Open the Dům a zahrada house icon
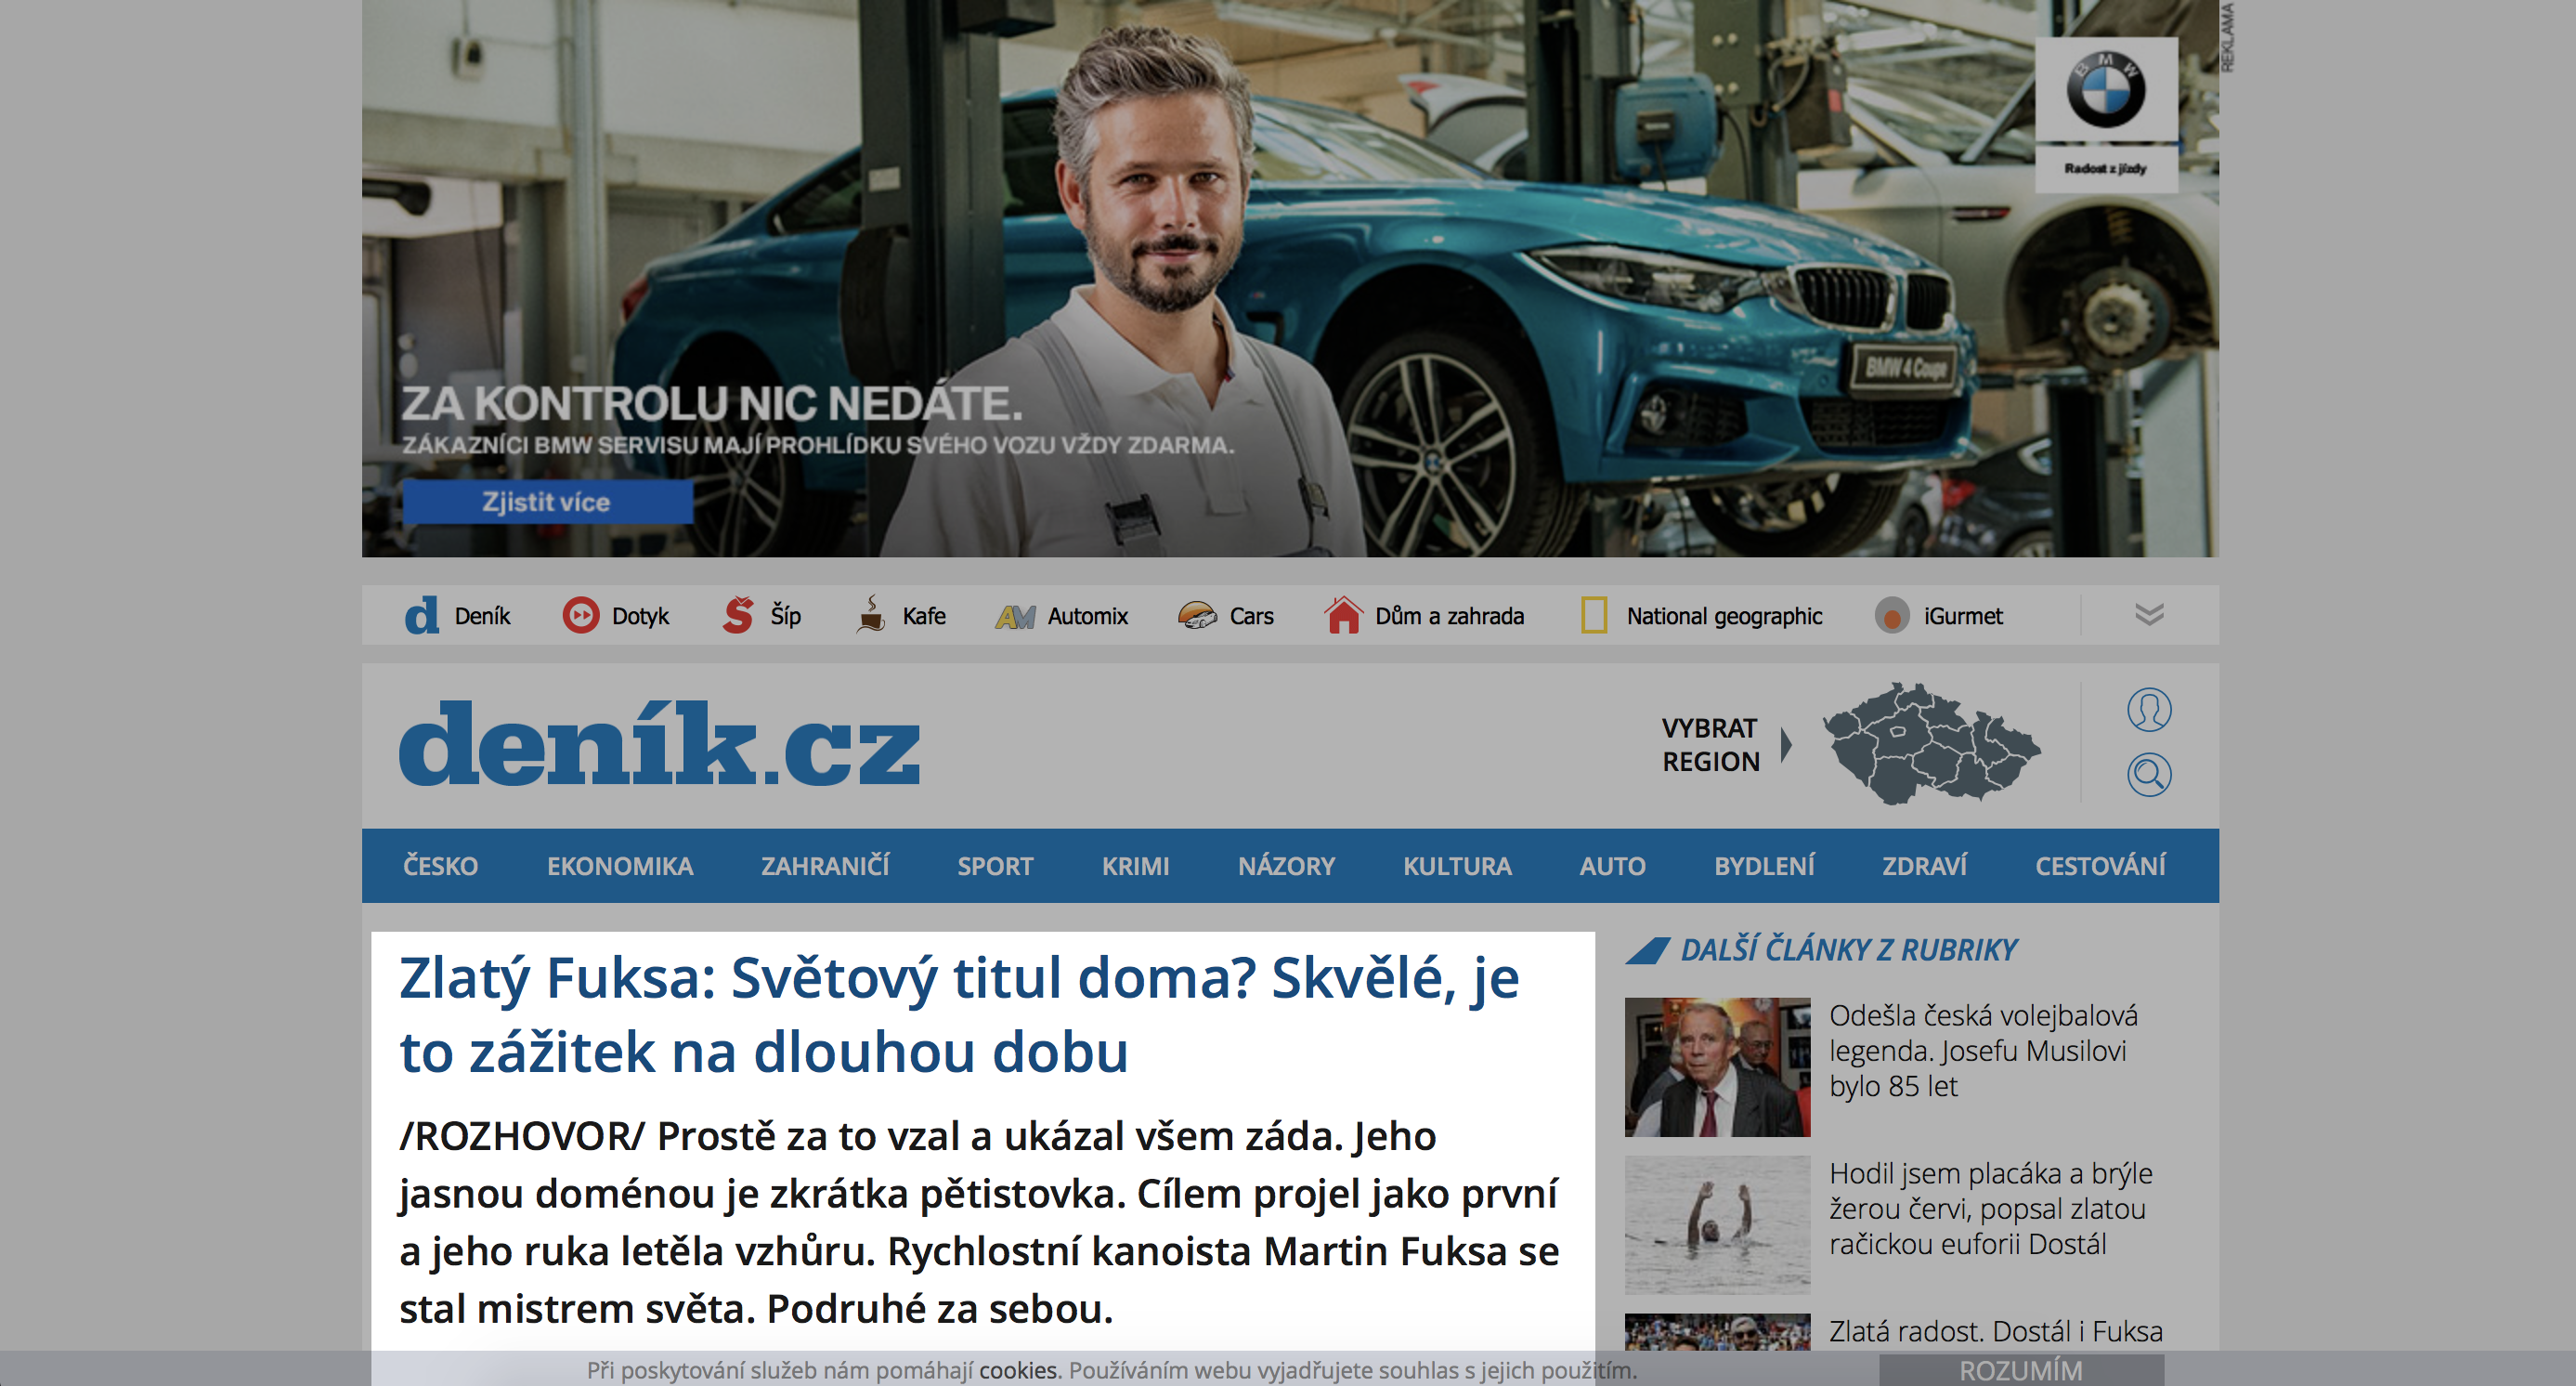The image size is (2576, 1386). tap(1343, 615)
